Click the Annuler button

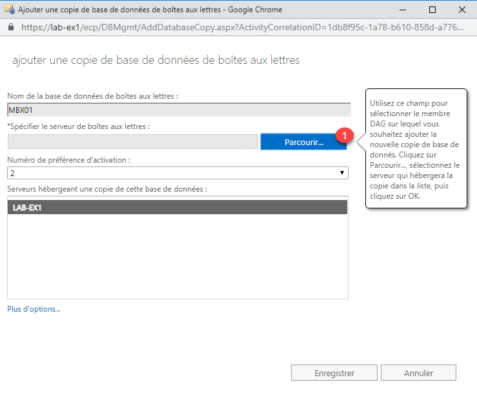[x=419, y=373]
